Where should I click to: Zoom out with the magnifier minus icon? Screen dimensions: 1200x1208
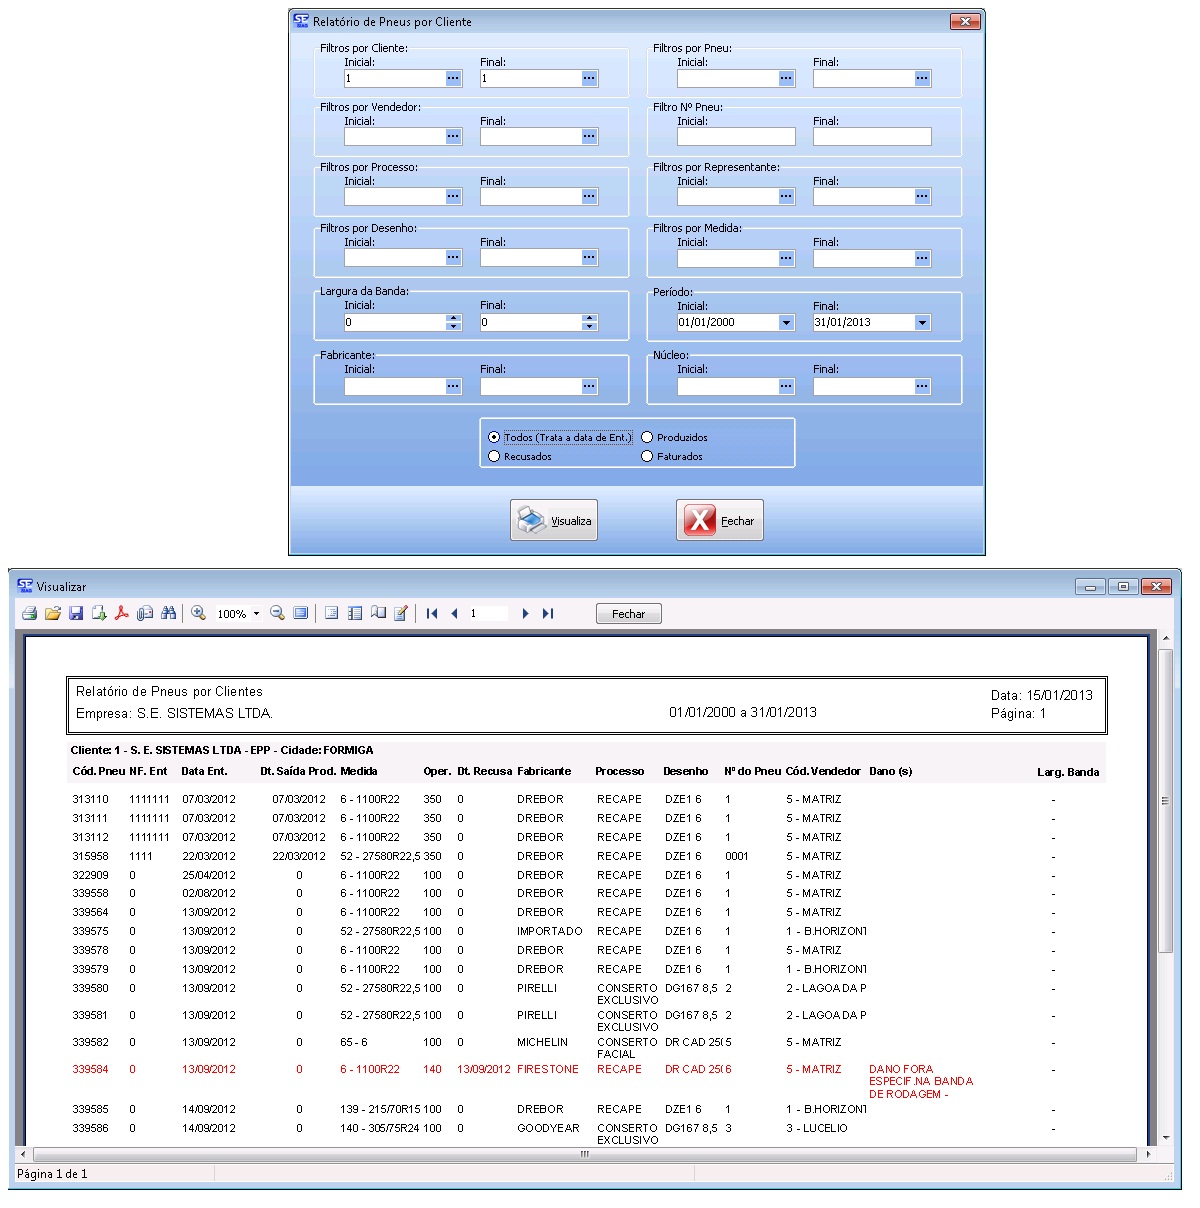click(277, 614)
